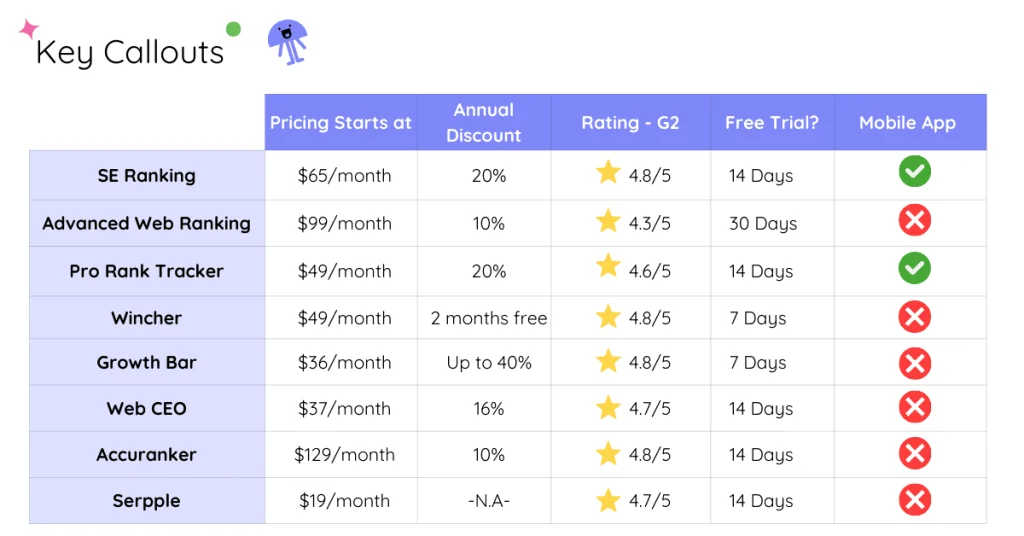Click the star icon in Serpple row
The height and width of the screenshot is (536, 1024).
[608, 500]
